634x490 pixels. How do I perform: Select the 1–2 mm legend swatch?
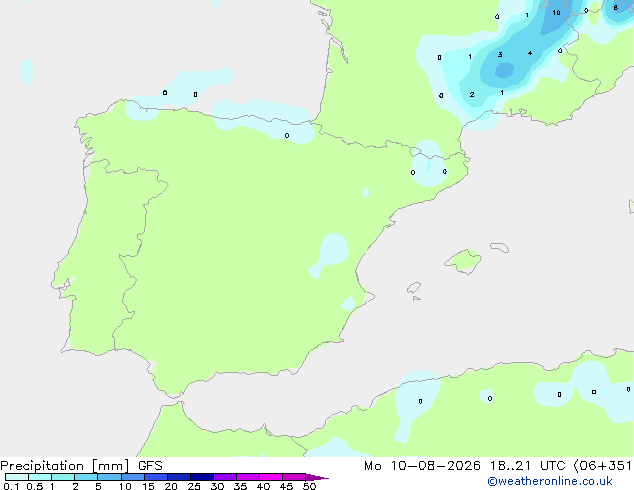(x=63, y=477)
